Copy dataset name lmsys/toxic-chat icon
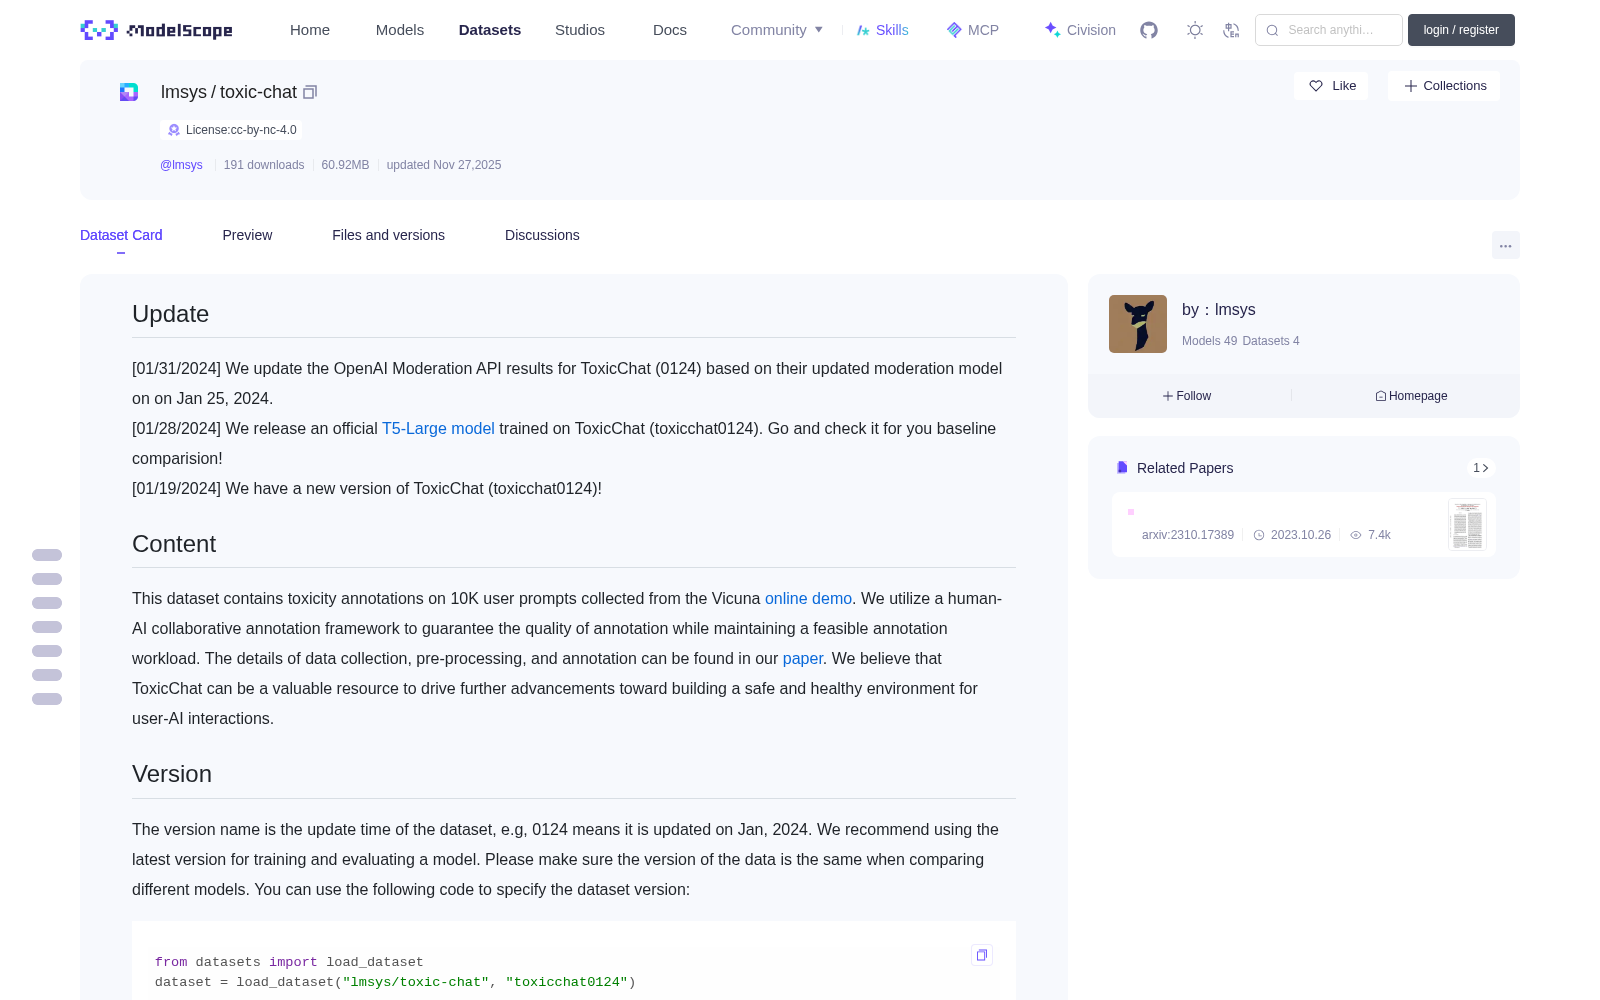 tap(310, 92)
